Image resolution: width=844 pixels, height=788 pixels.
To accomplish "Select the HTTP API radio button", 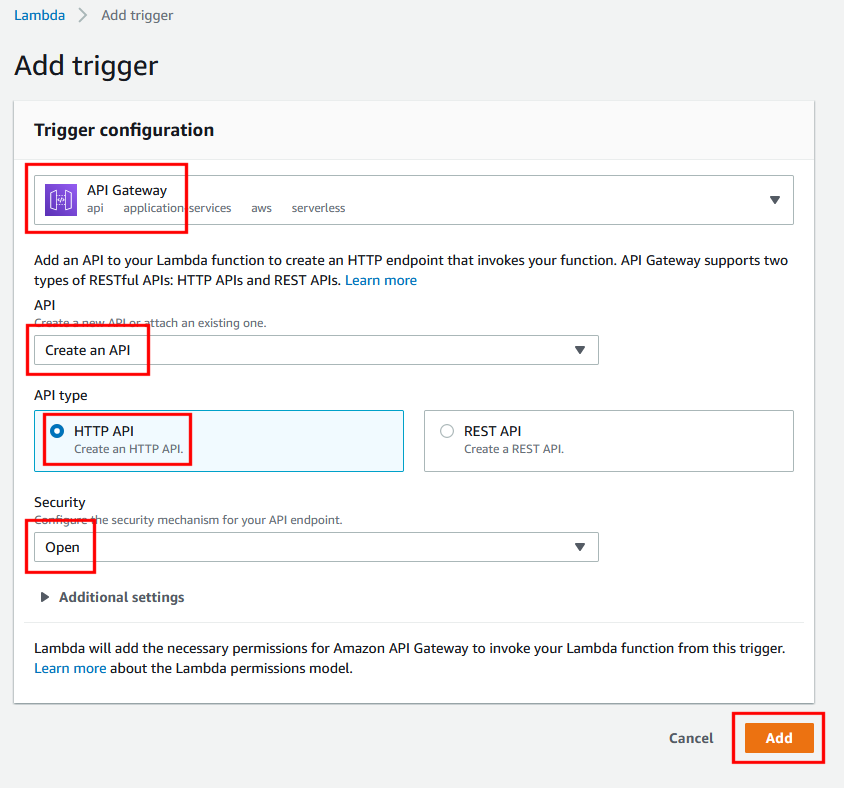I will click(x=57, y=431).
